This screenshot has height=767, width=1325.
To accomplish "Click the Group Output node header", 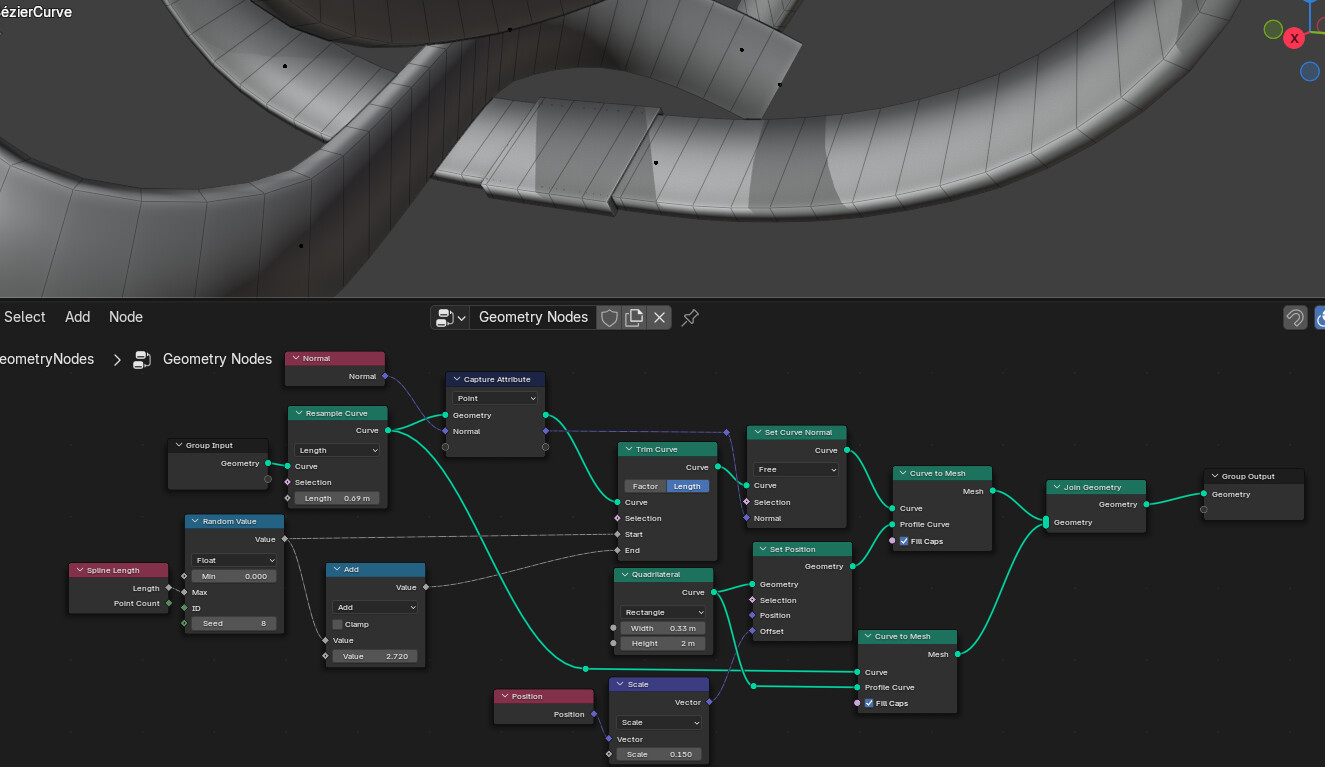I will tap(1254, 476).
